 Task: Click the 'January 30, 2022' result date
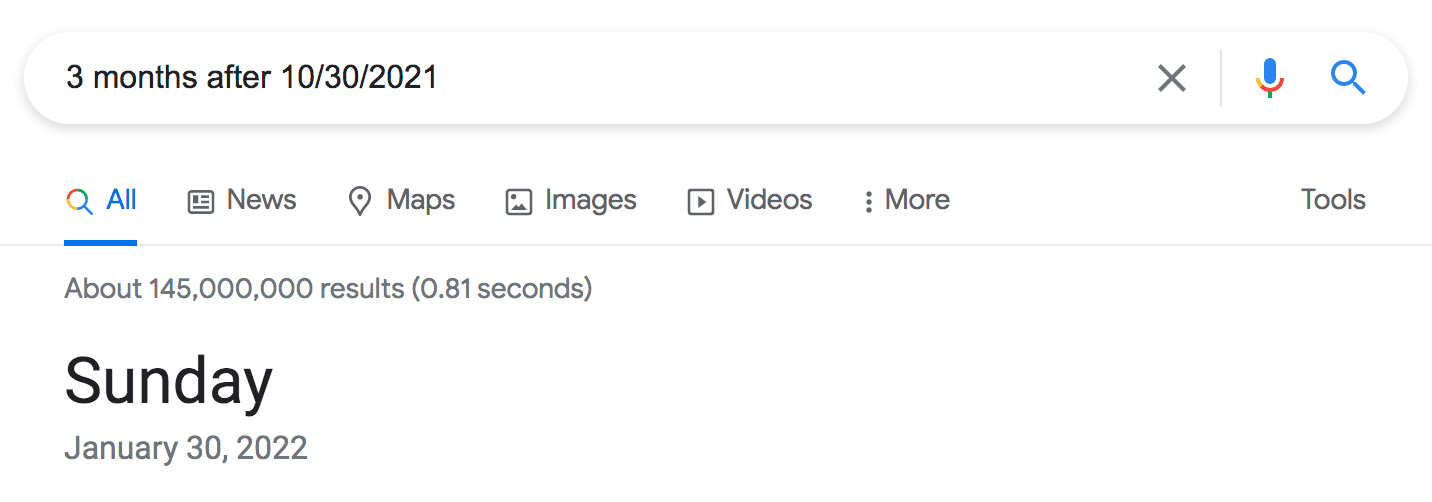pos(186,448)
